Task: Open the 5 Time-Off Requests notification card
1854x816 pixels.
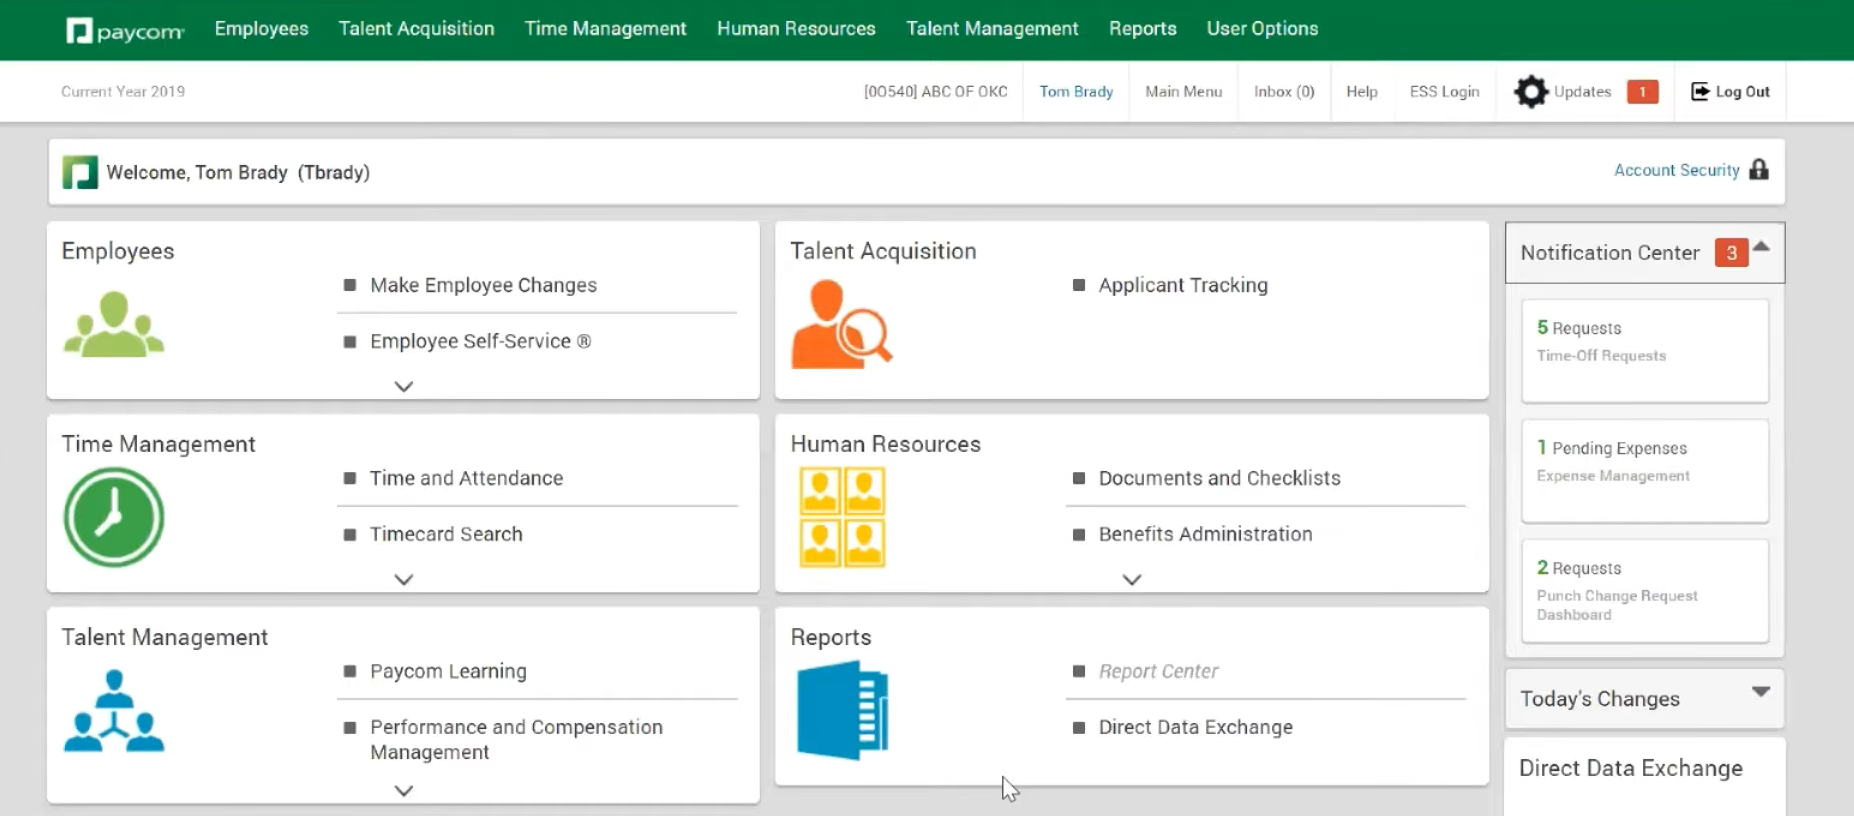Action: tap(1645, 351)
